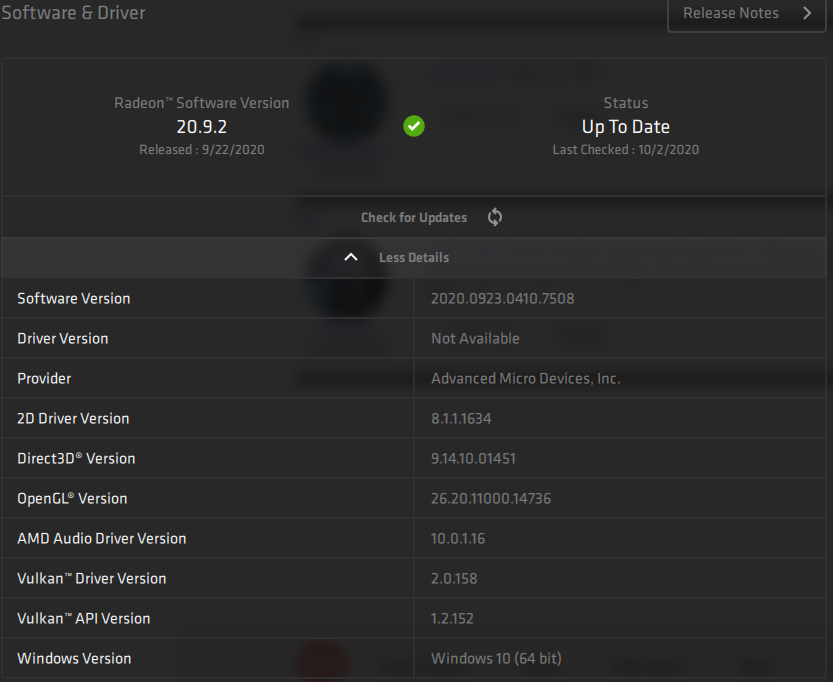Click the Up To Date status text
The width and height of the screenshot is (833, 682).
coord(626,127)
